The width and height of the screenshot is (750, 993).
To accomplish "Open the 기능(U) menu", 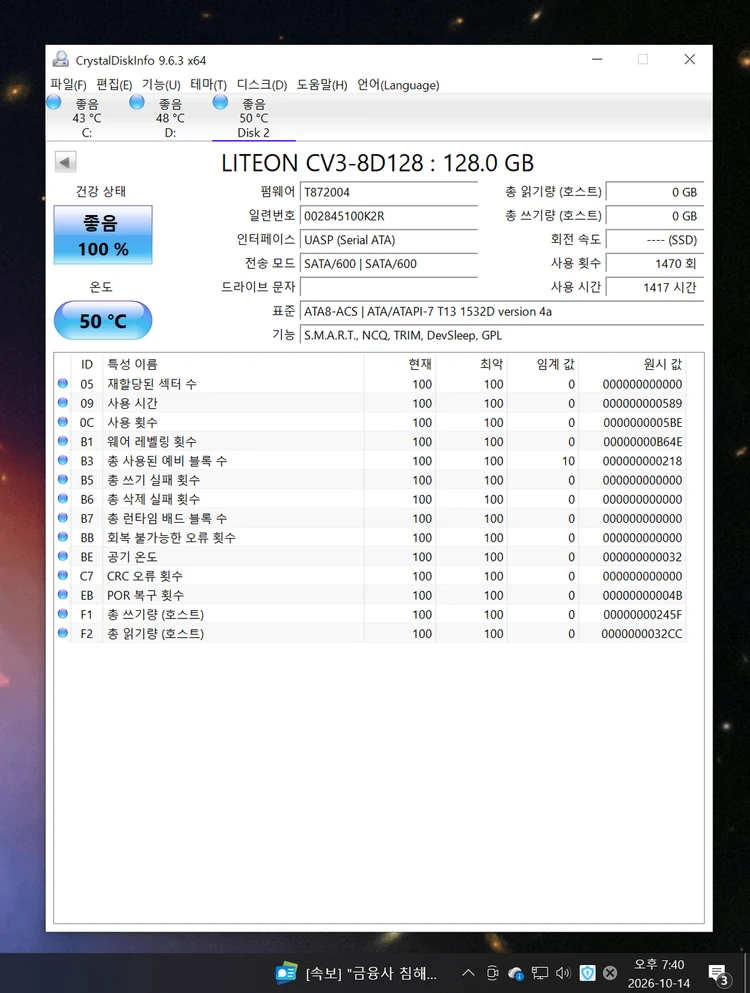I will click(161, 84).
